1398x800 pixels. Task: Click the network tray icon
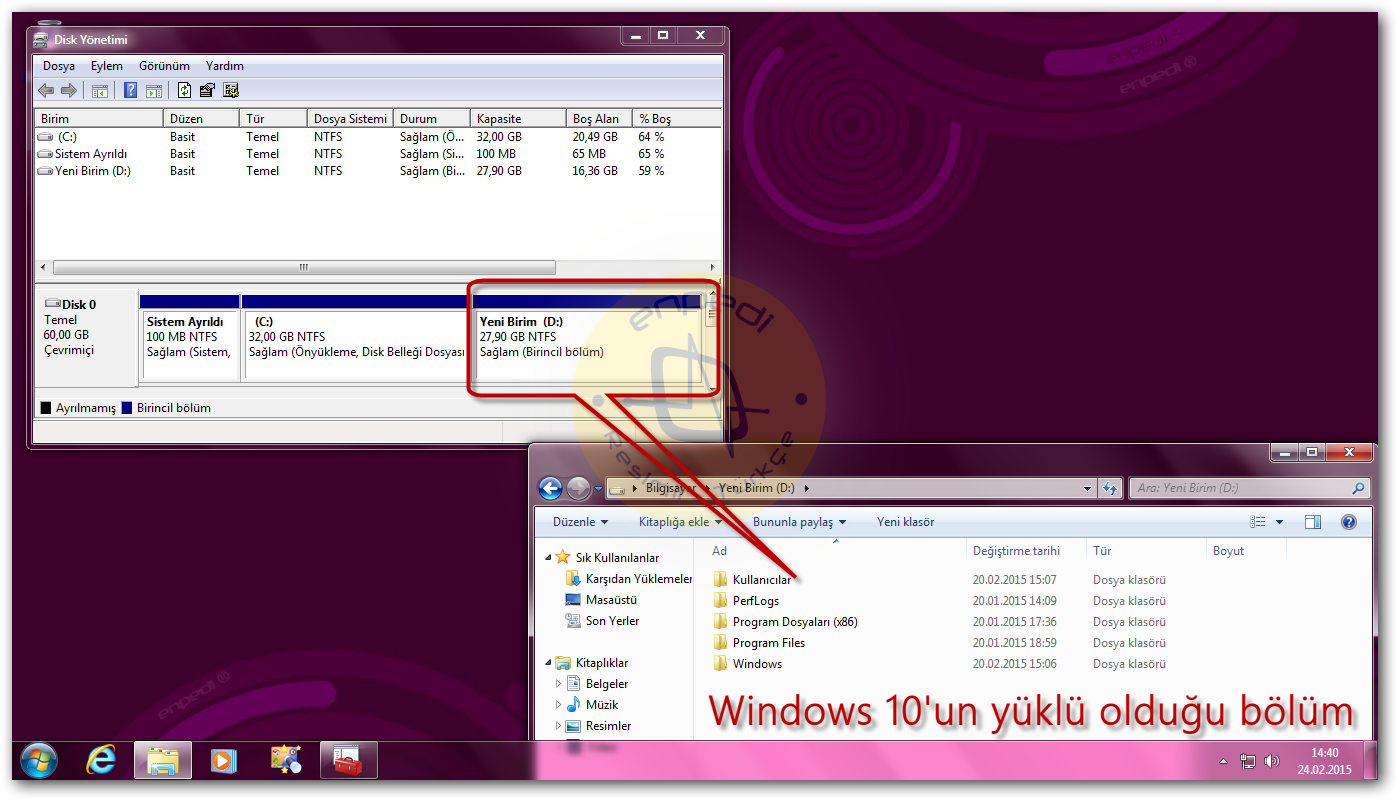coord(1248,761)
